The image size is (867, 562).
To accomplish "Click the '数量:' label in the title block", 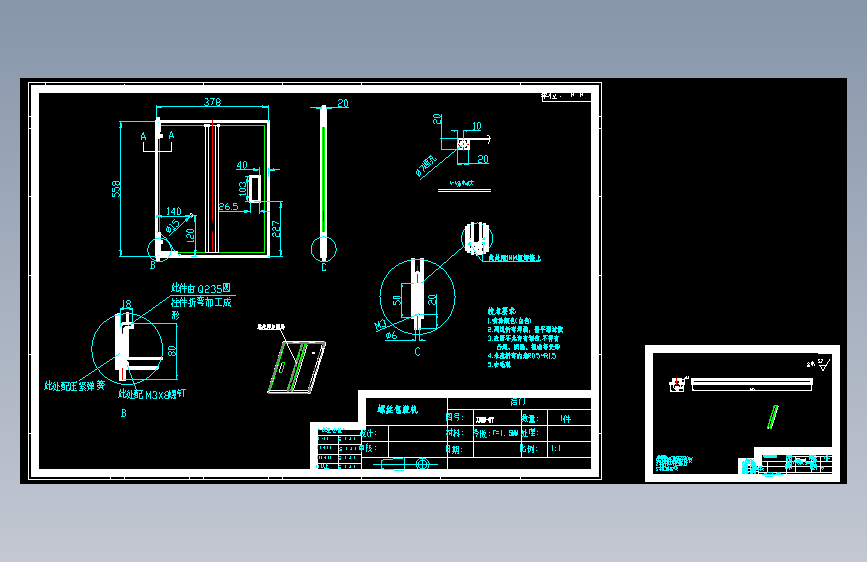I will tap(530, 418).
